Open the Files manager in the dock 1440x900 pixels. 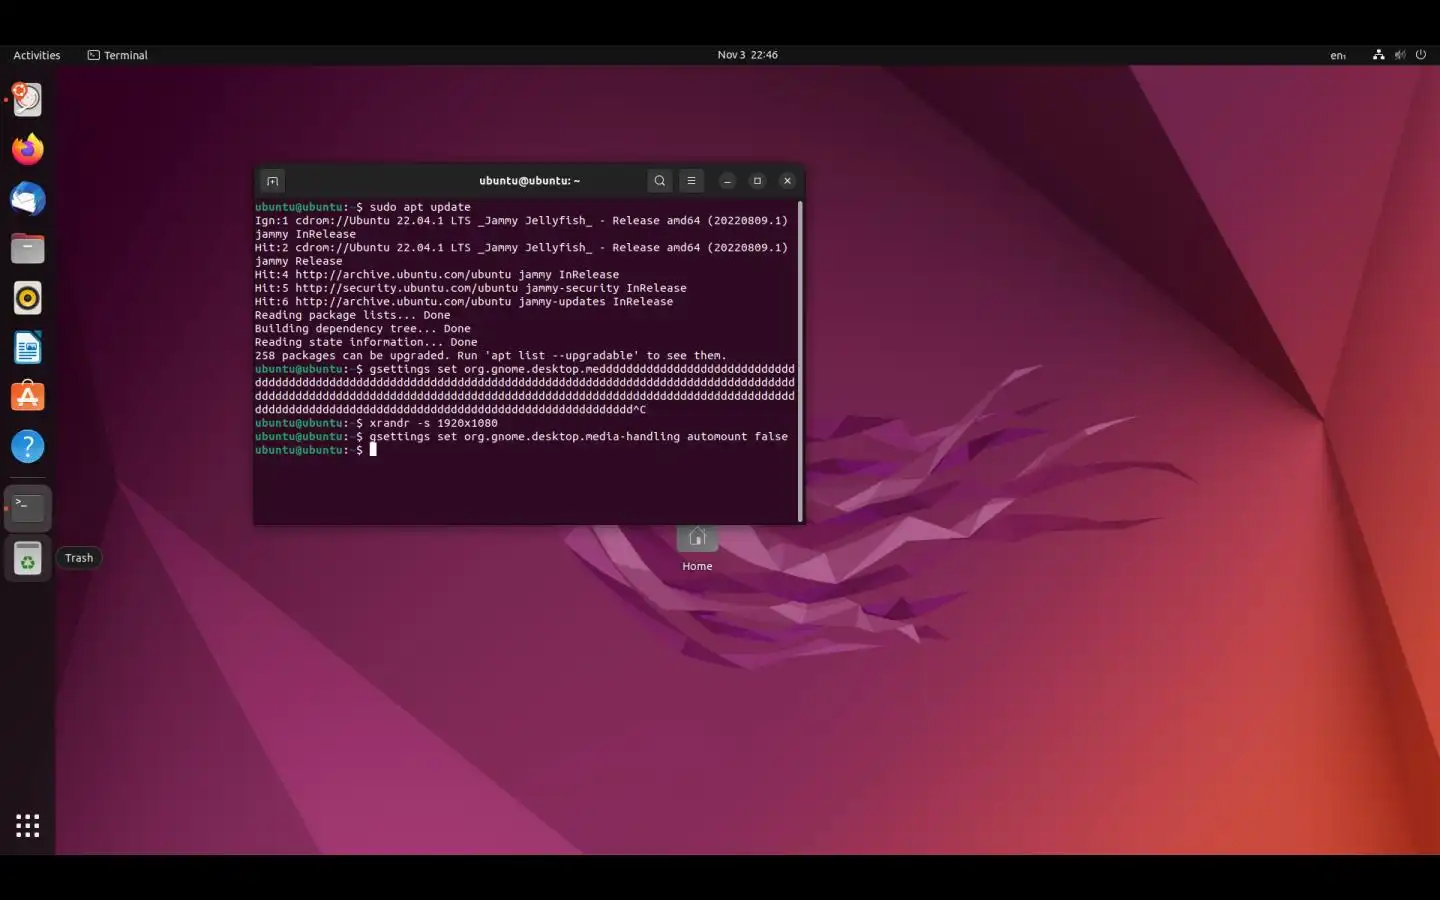click(x=28, y=248)
